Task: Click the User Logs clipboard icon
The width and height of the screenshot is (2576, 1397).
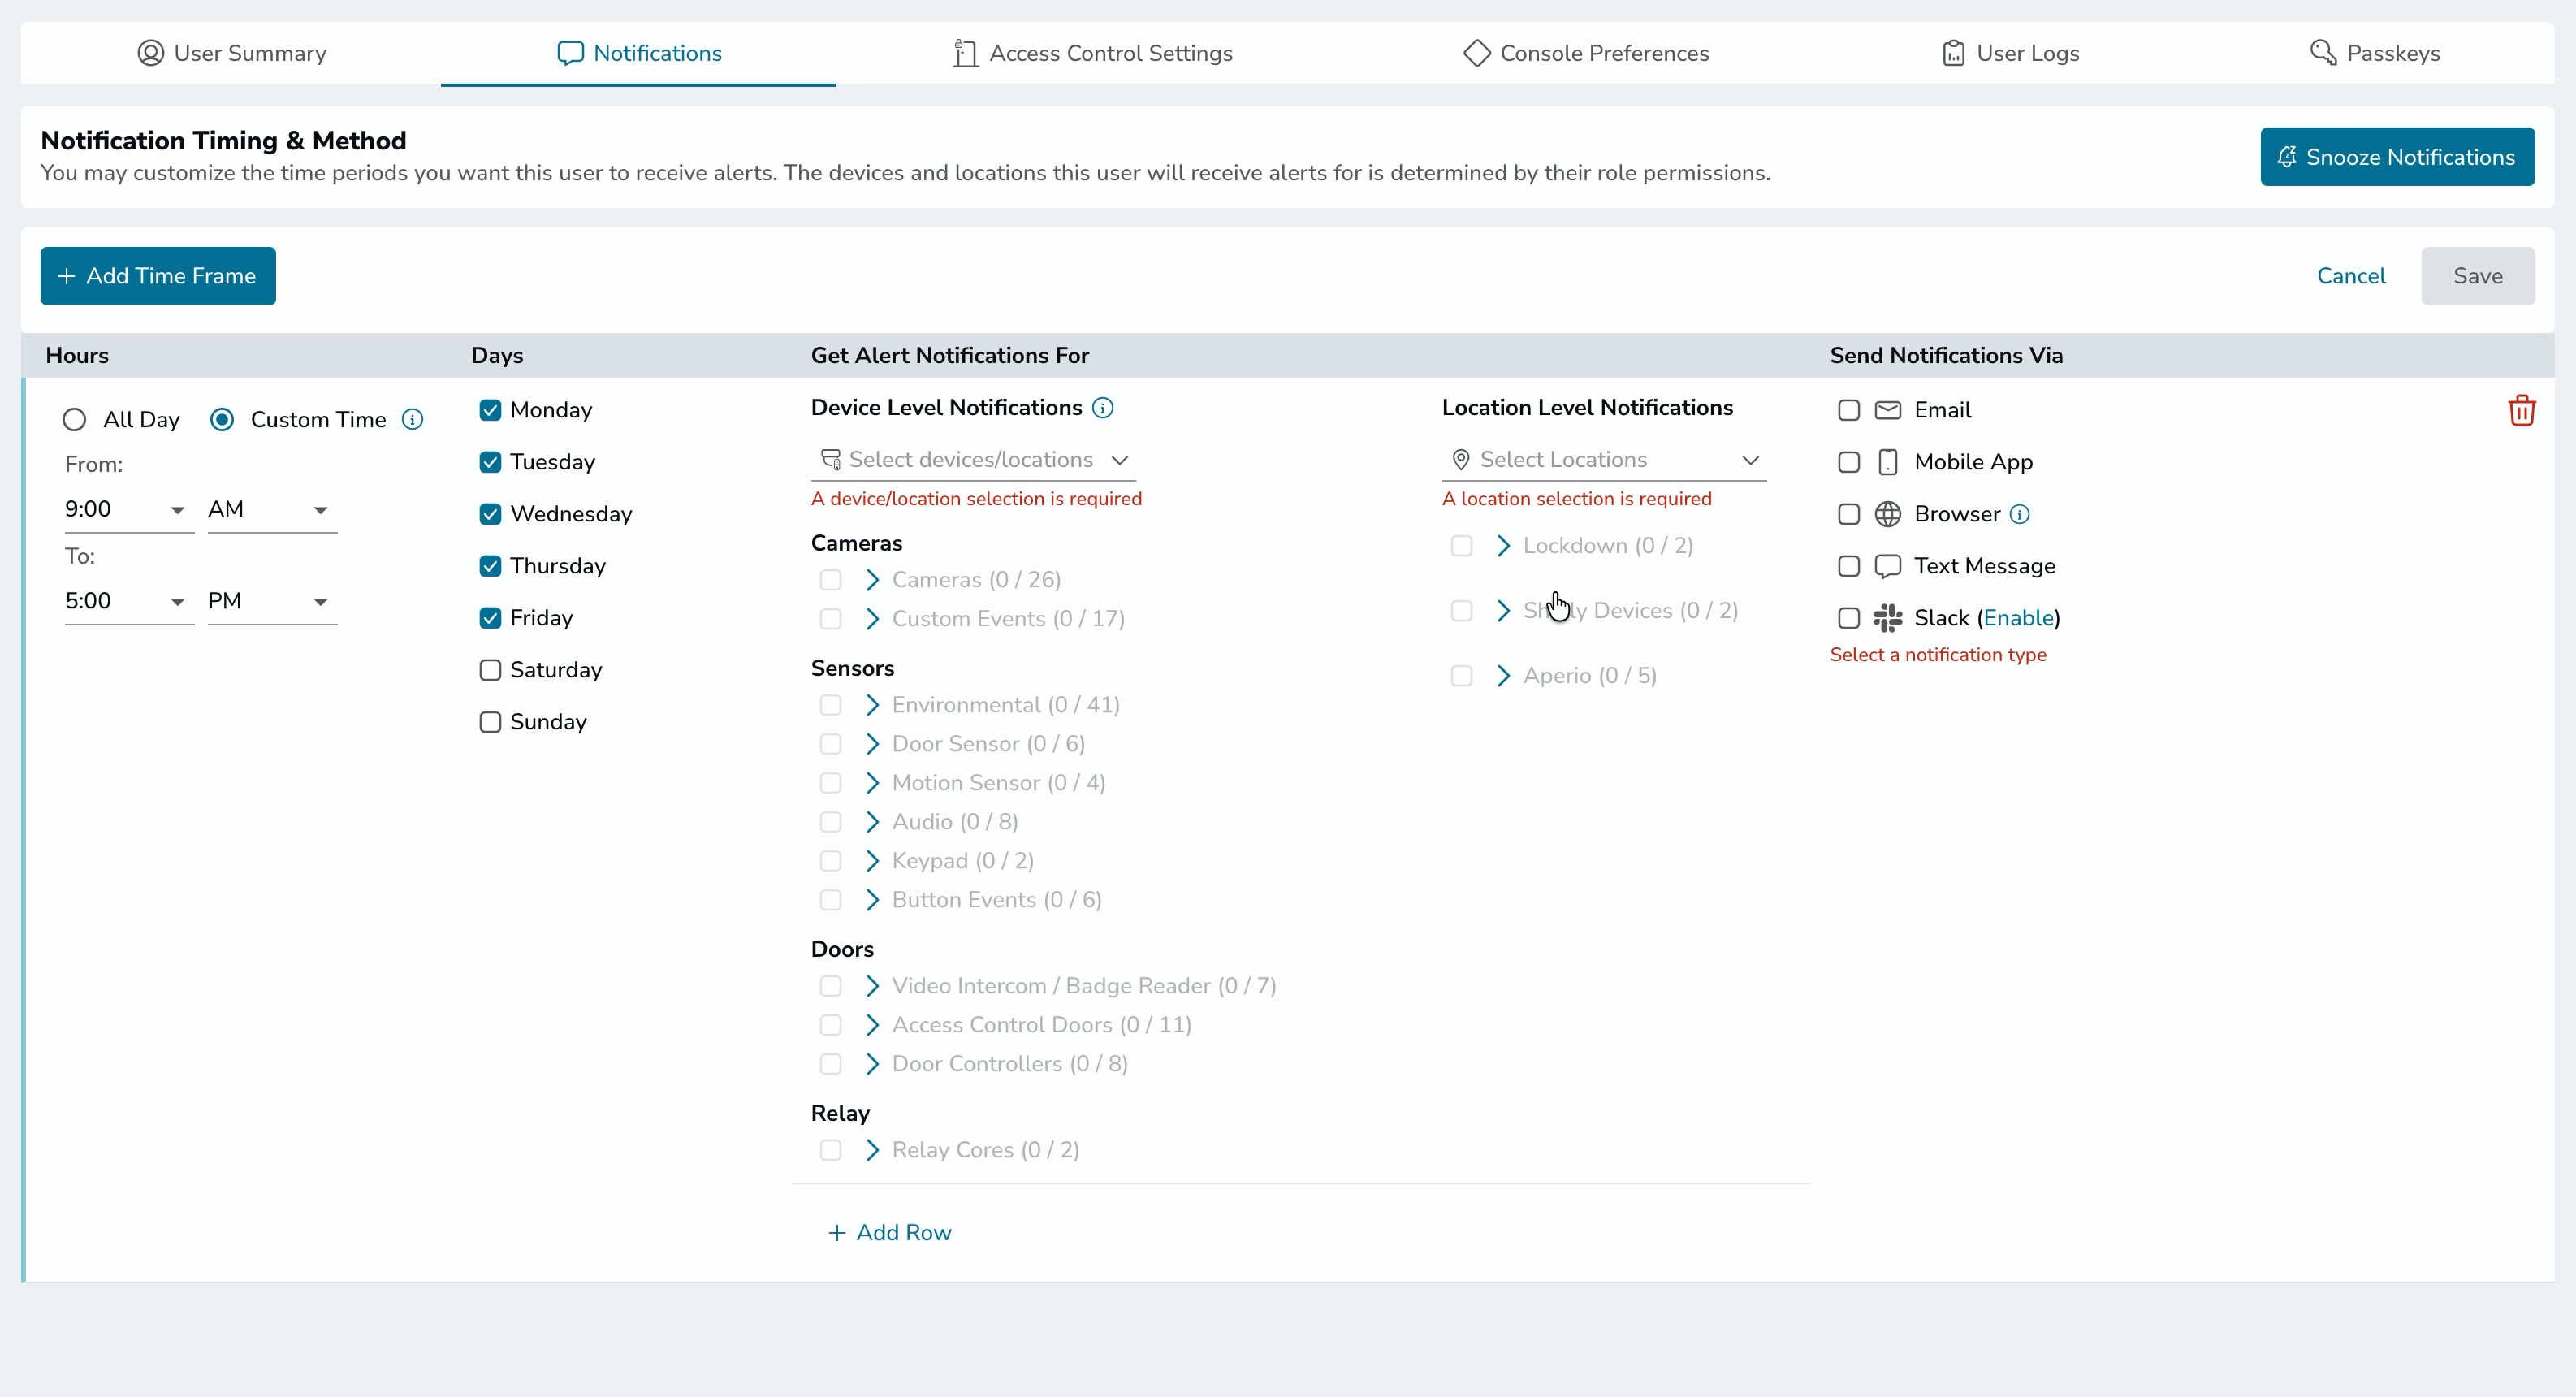Action: 1952,53
